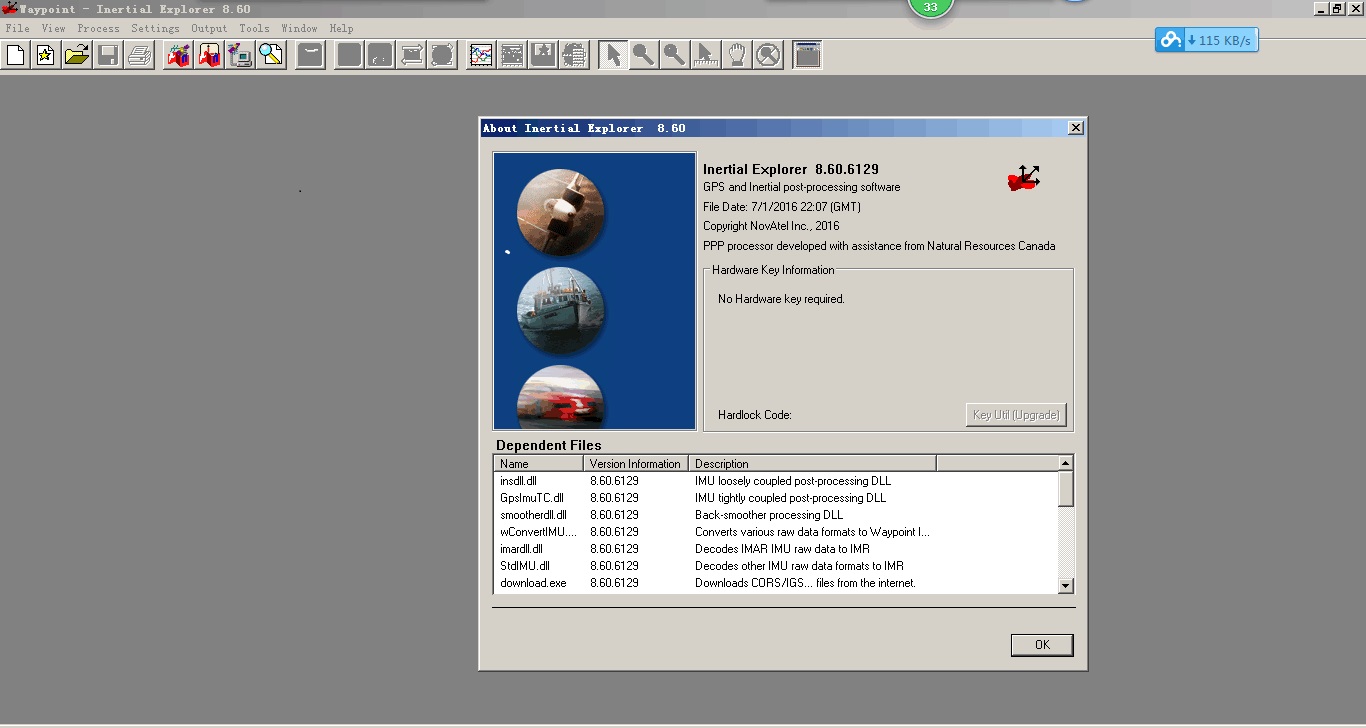The height and width of the screenshot is (728, 1366).
Task: Click the dependent files scrollbar thumb
Action: [1066, 489]
